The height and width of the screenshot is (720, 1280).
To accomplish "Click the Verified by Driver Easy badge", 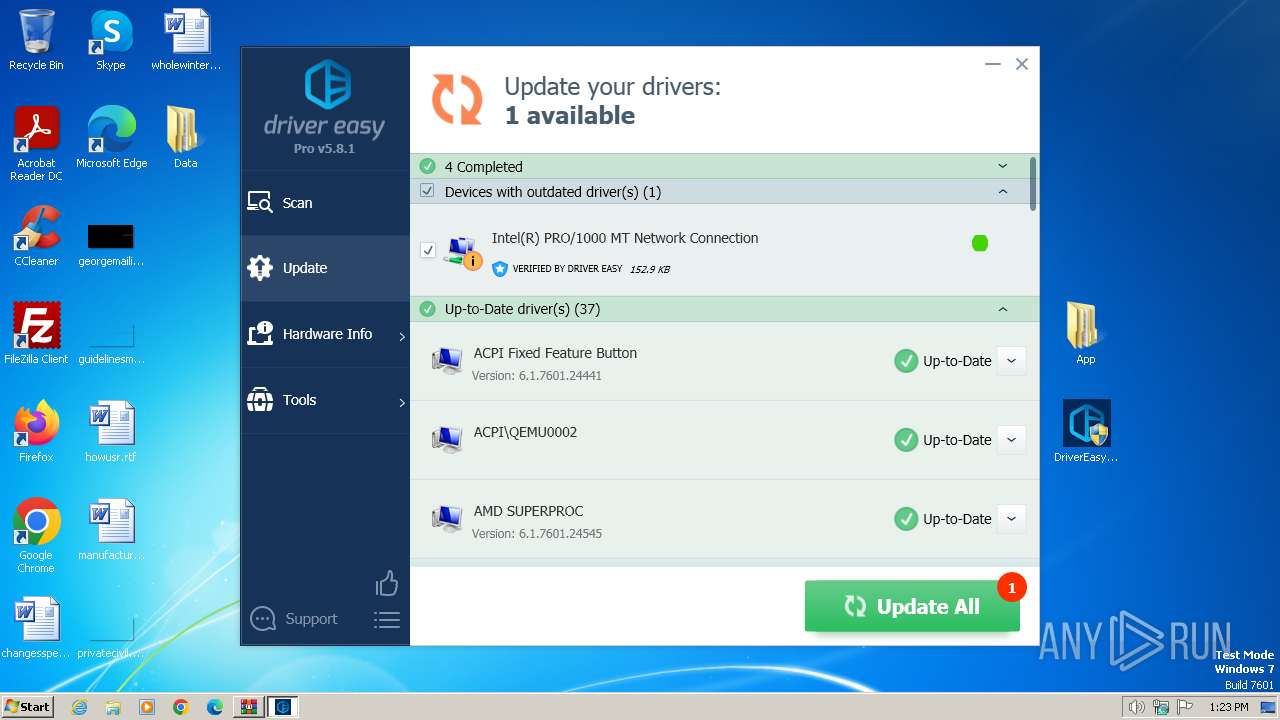I will point(557,269).
